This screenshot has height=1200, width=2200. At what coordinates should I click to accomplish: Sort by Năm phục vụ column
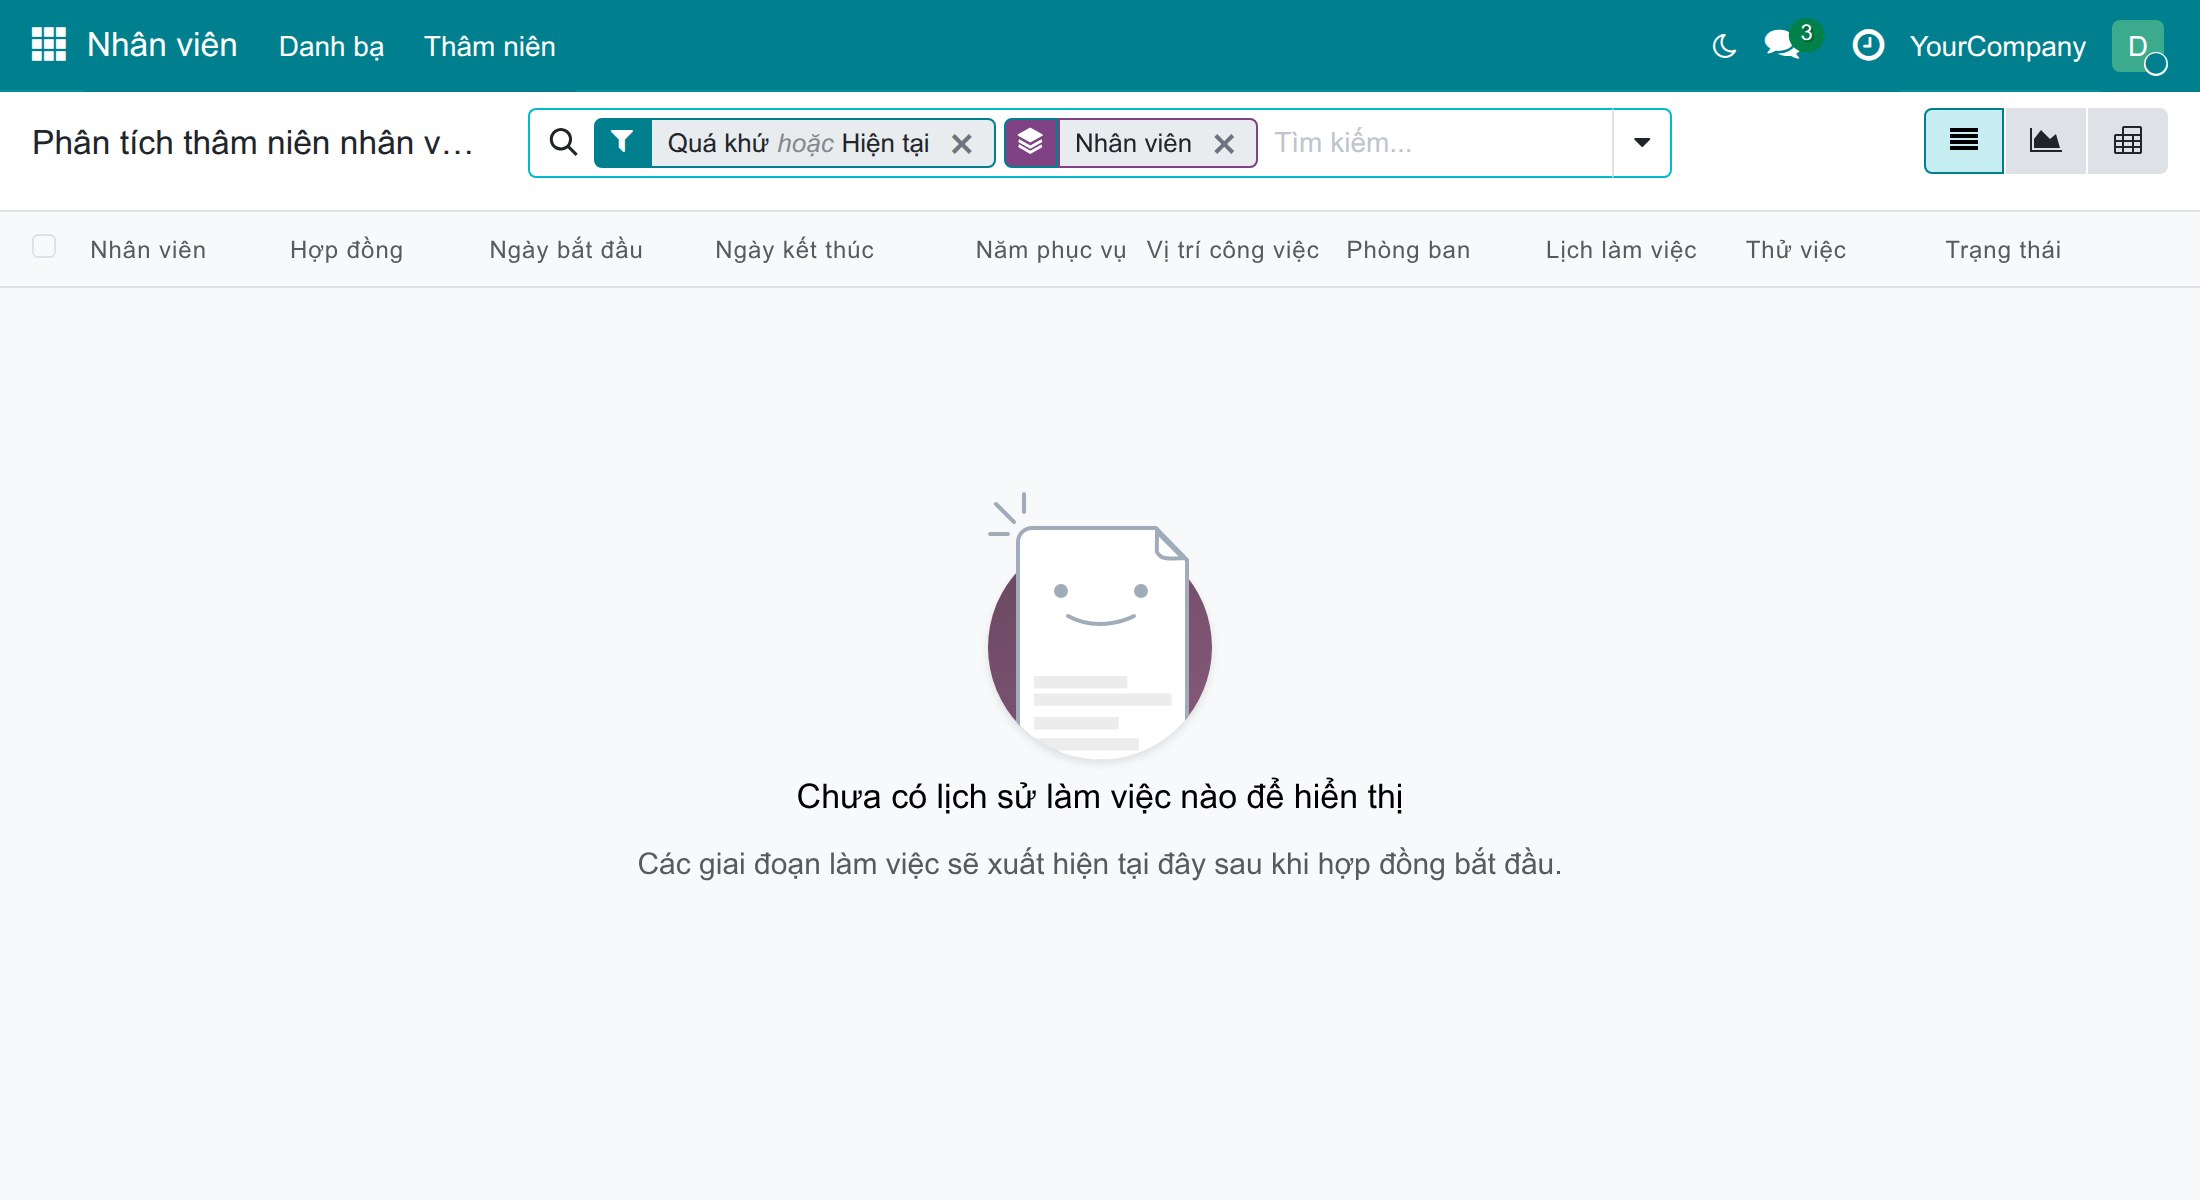(1050, 250)
